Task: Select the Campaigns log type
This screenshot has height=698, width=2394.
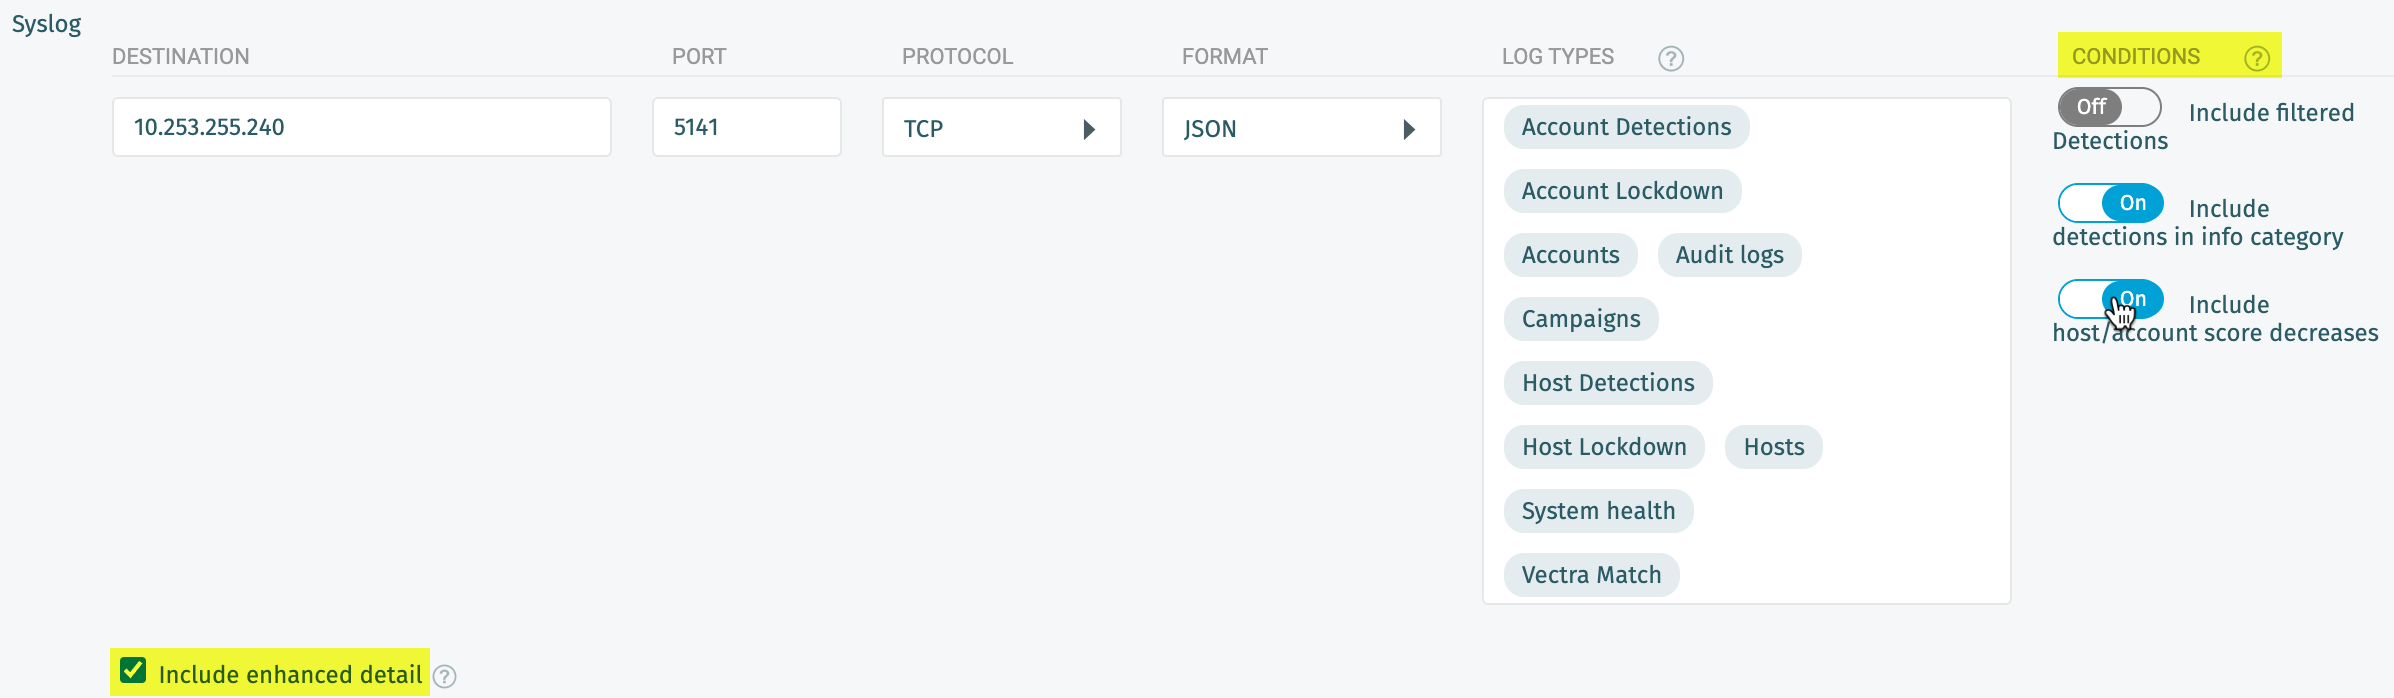Action: point(1580,318)
